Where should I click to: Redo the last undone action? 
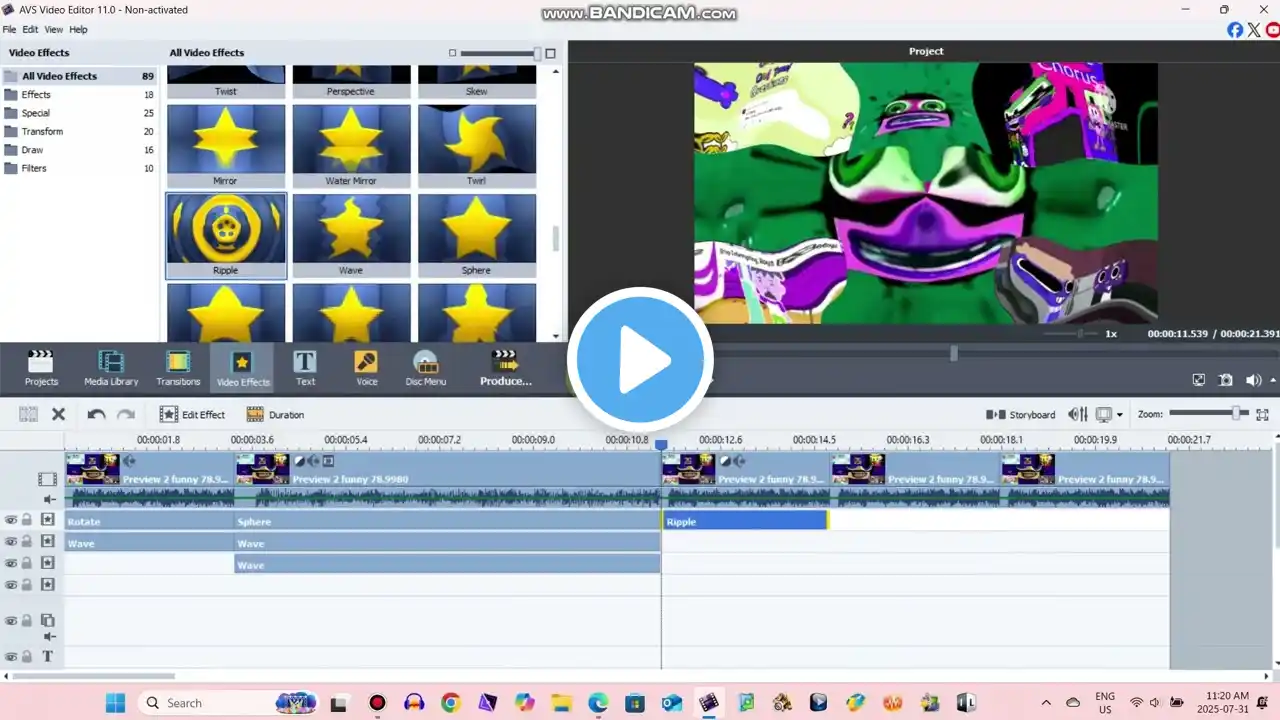click(126, 414)
